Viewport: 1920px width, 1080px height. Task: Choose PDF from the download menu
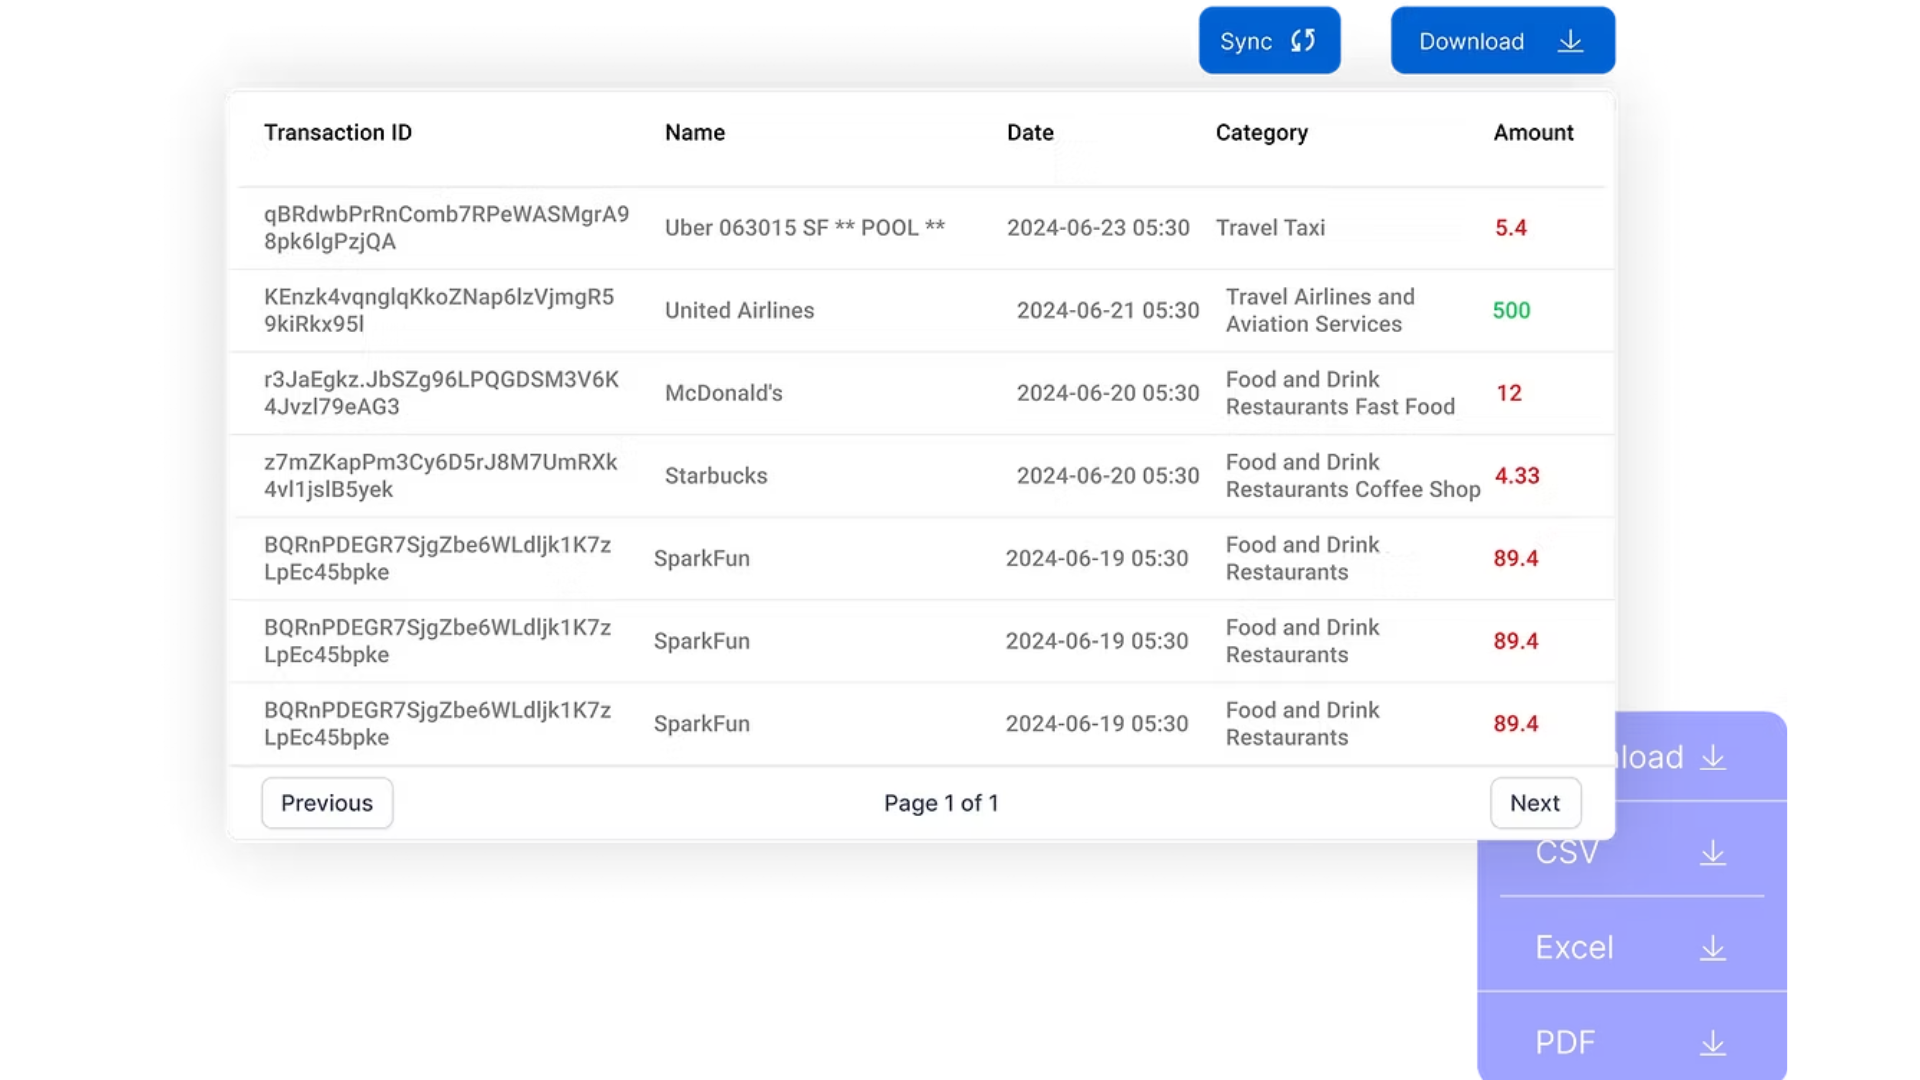(1565, 1043)
